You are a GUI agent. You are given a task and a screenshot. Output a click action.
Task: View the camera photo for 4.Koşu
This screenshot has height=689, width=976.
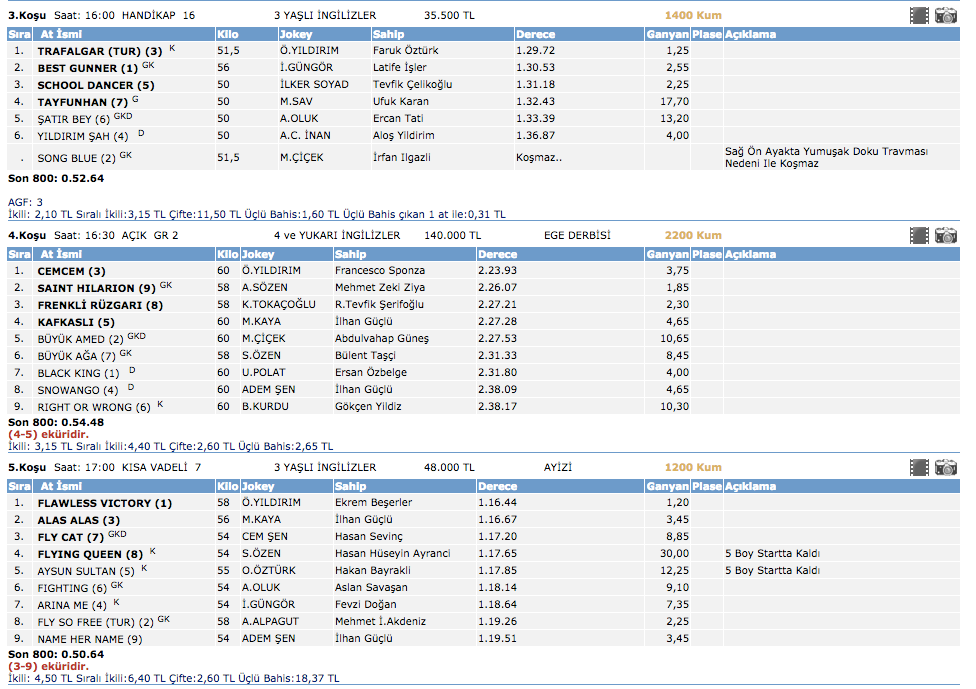pos(946,235)
